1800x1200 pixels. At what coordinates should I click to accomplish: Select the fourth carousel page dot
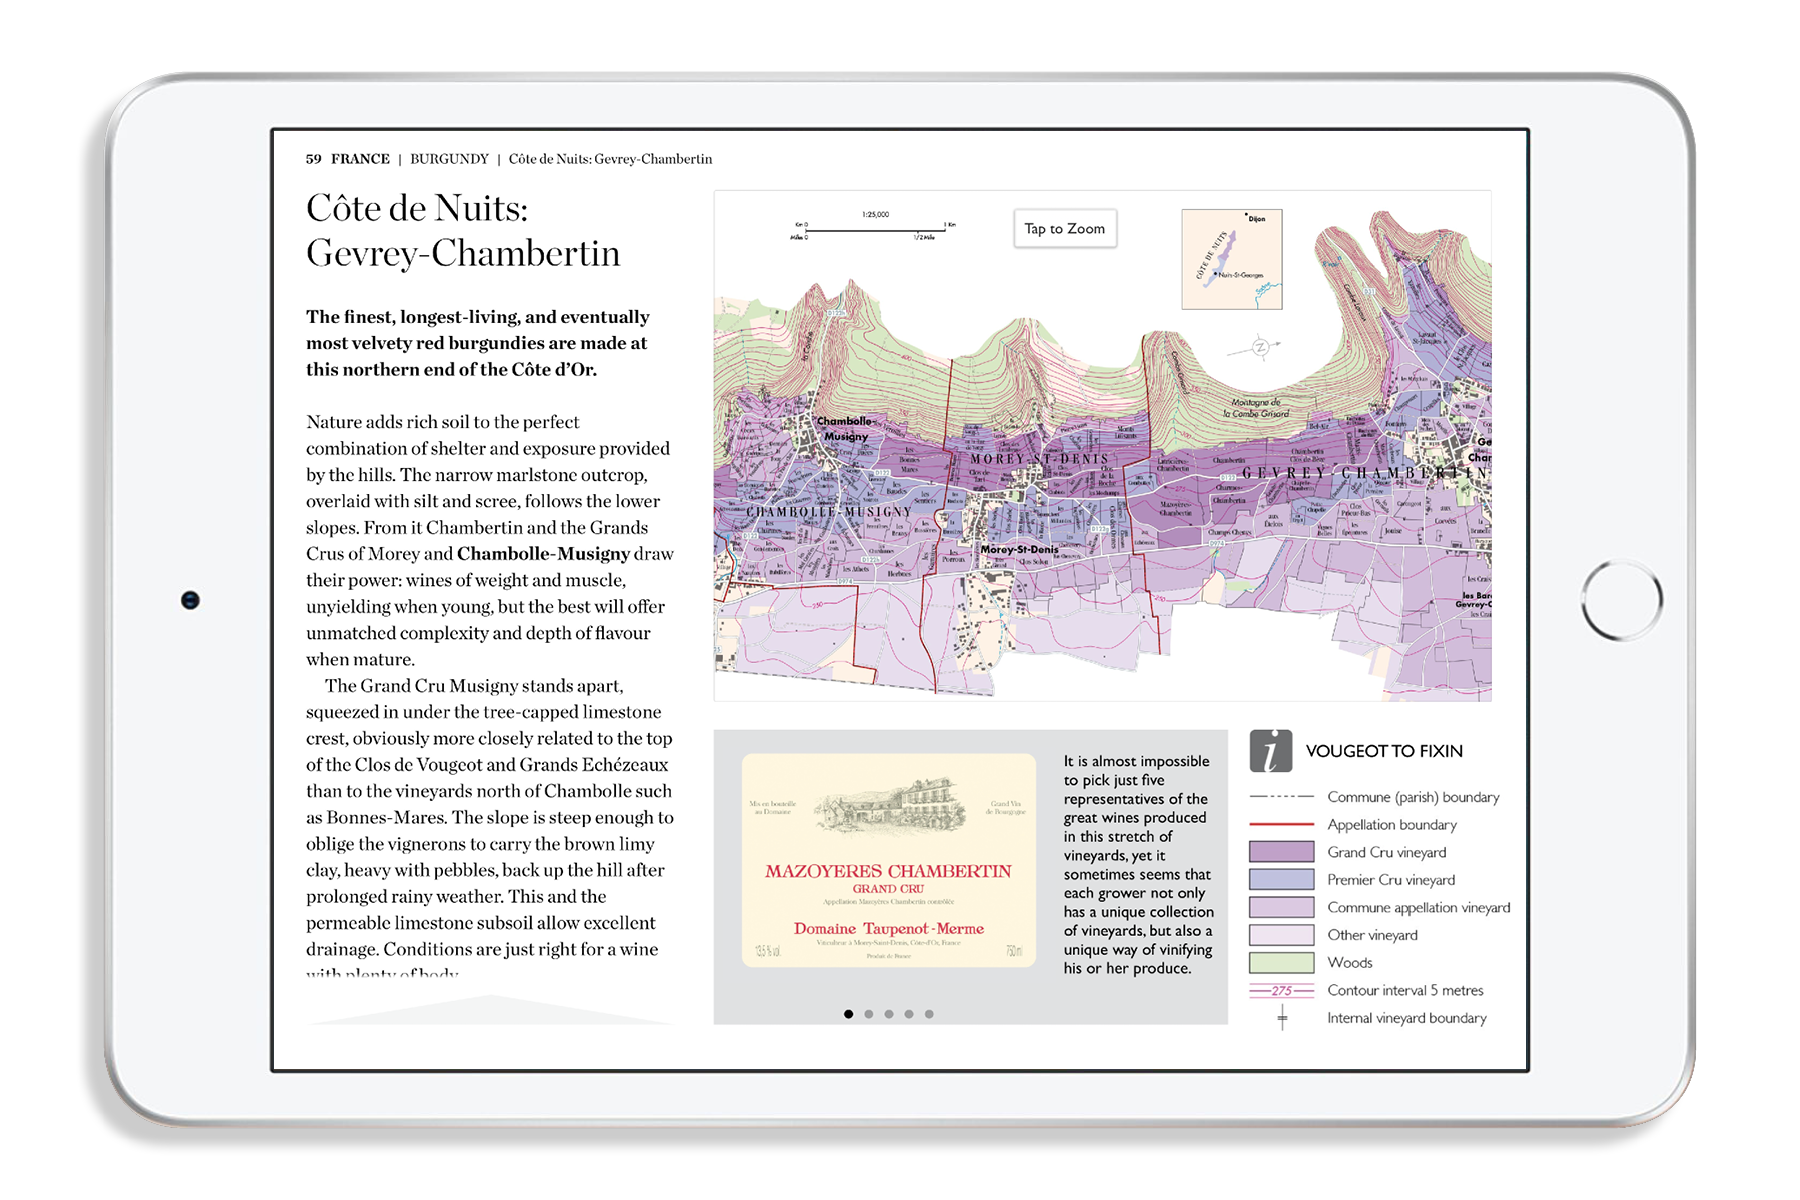[909, 1014]
